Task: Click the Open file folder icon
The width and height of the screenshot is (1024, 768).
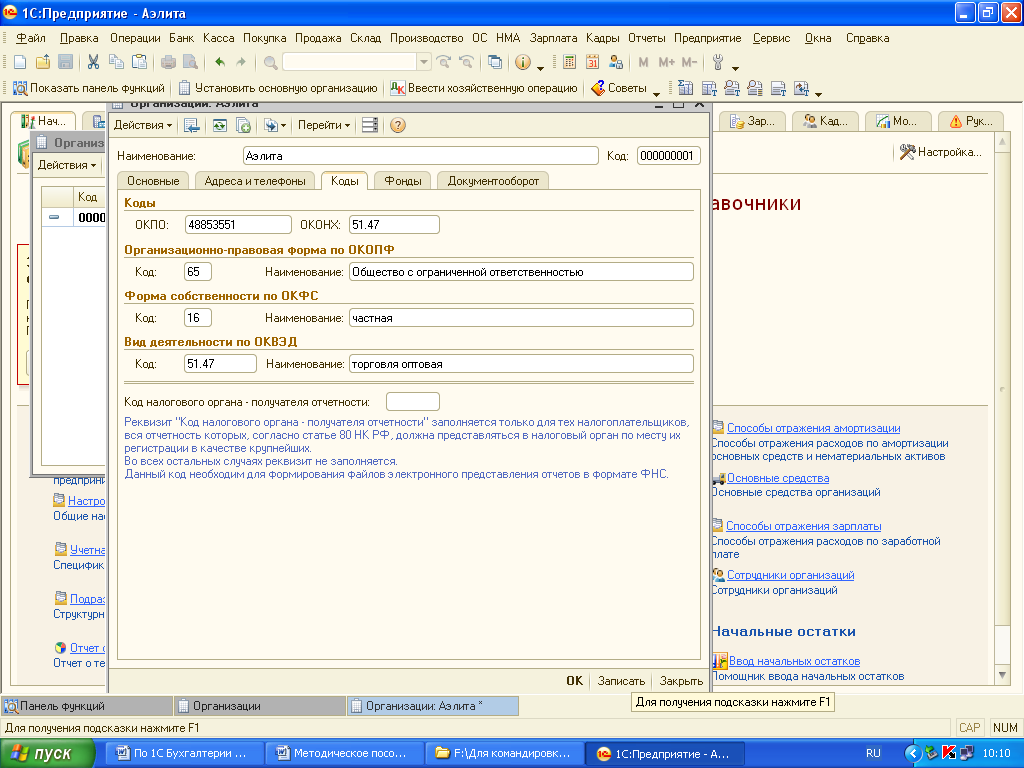Action: click(42, 62)
